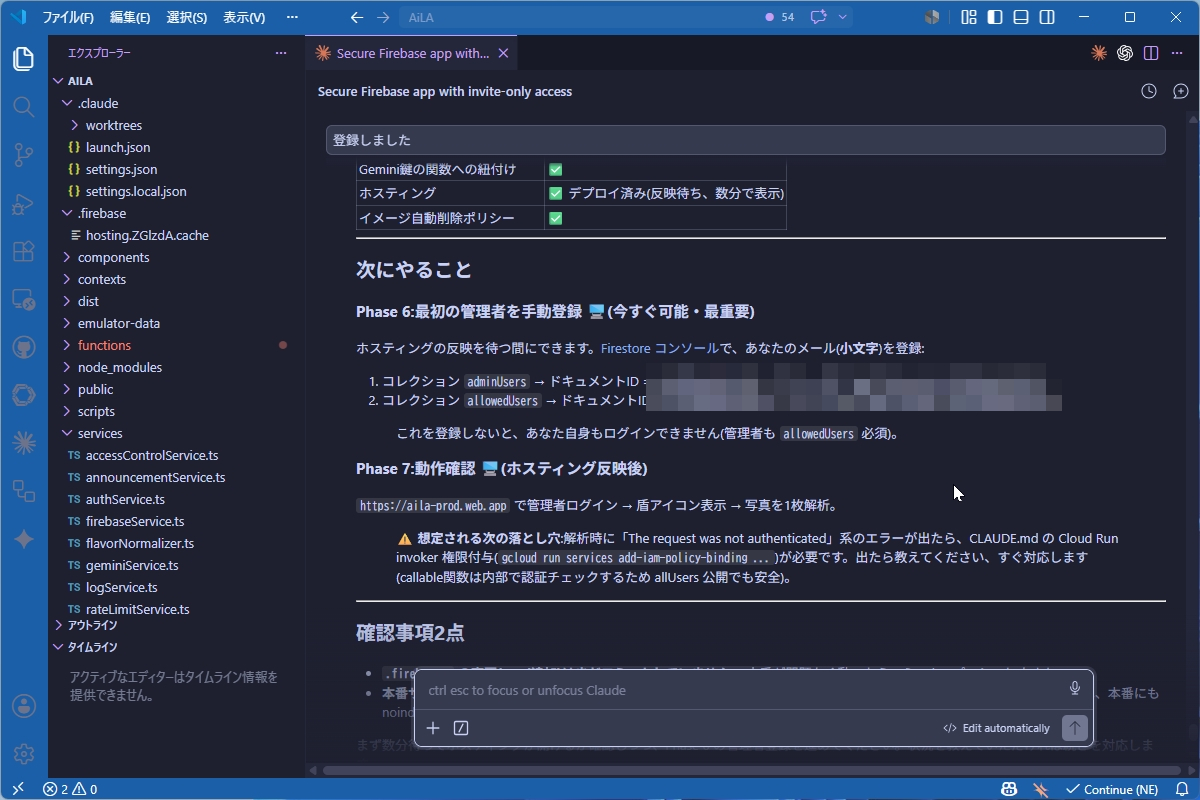Open settings.local.json file
The width and height of the screenshot is (1200, 800).
[177, 191]
